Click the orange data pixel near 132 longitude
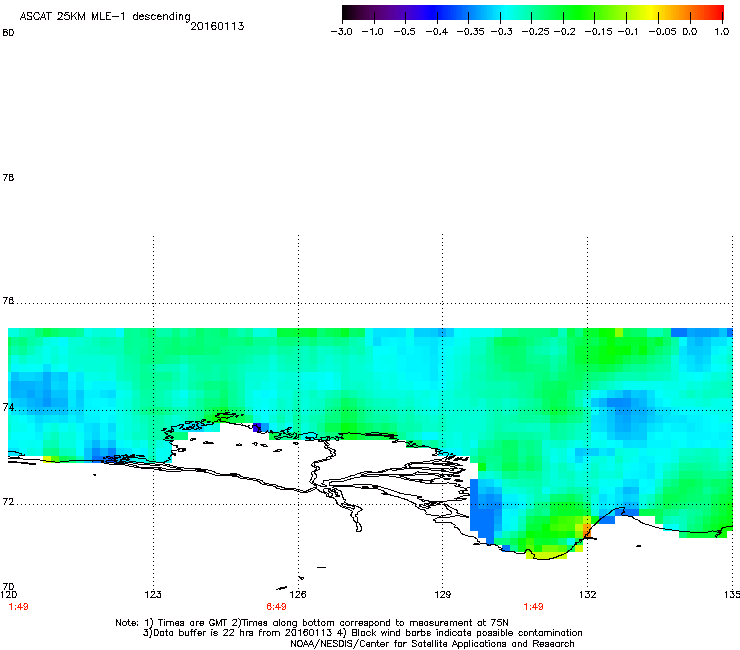The width and height of the screenshot is (740, 650). (x=587, y=530)
